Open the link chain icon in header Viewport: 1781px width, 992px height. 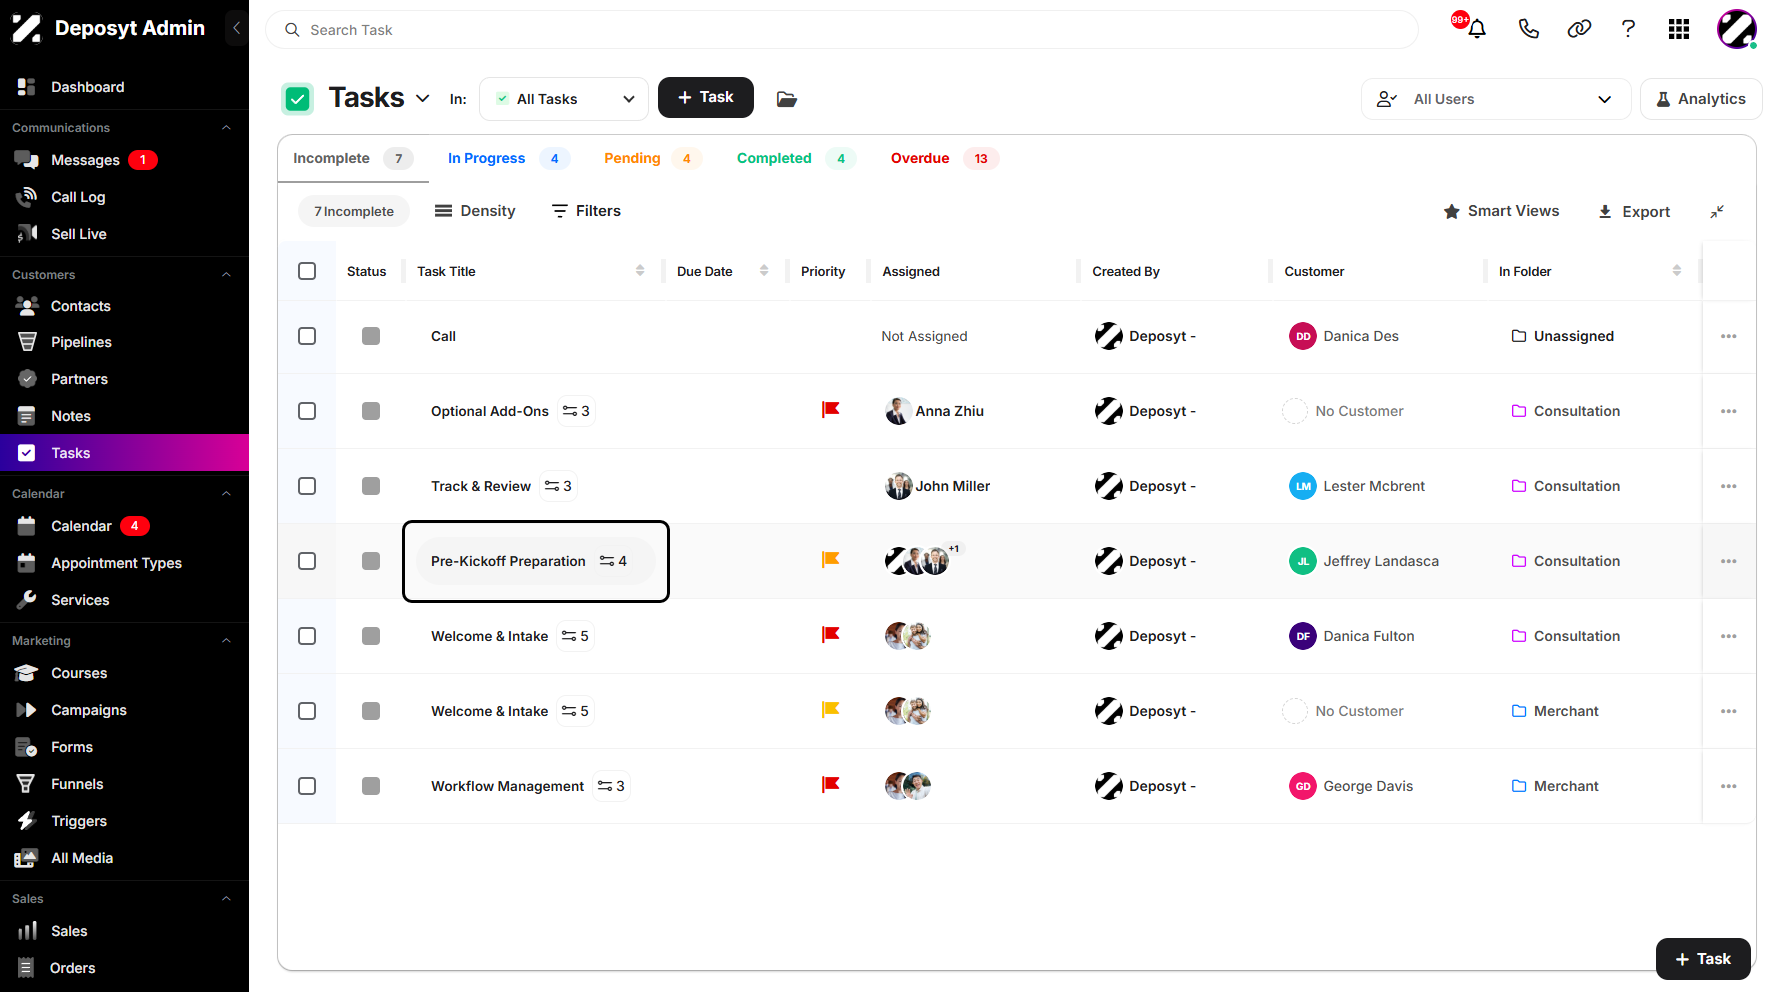(1579, 29)
